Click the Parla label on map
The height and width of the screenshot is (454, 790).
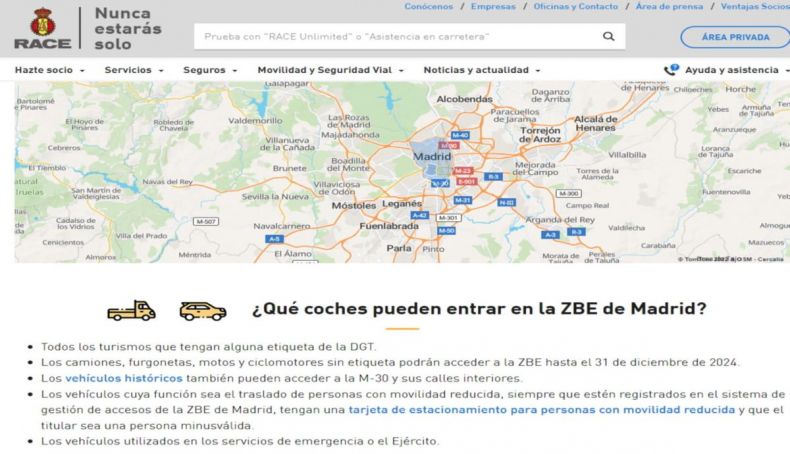[399, 248]
